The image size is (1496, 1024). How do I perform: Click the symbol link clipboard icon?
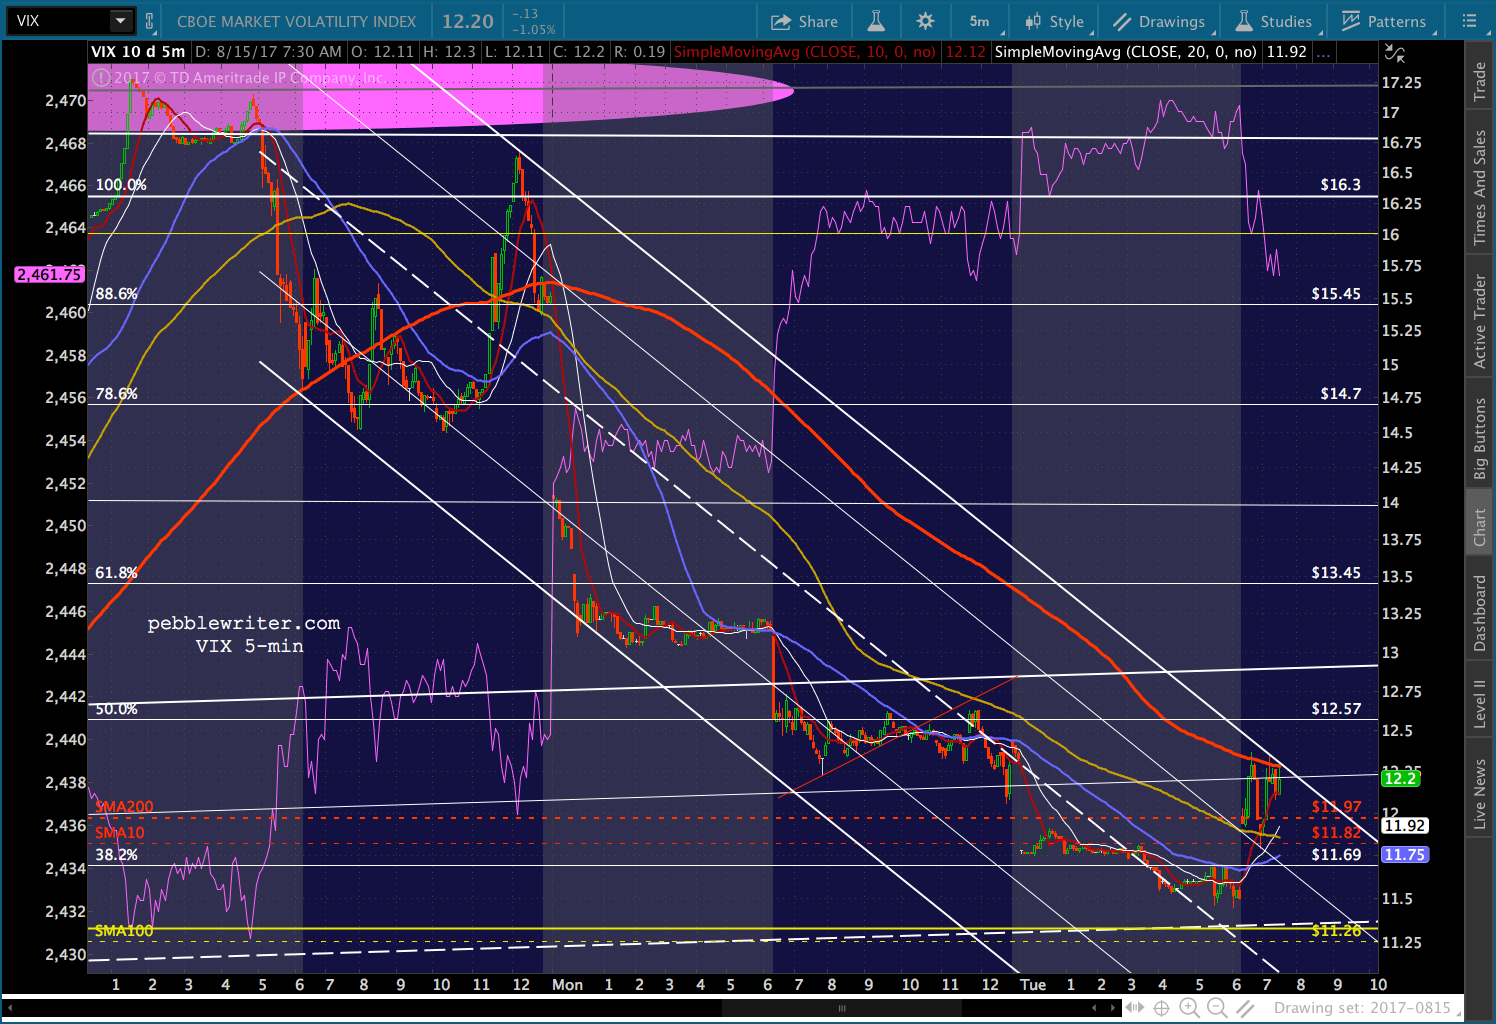click(x=150, y=21)
